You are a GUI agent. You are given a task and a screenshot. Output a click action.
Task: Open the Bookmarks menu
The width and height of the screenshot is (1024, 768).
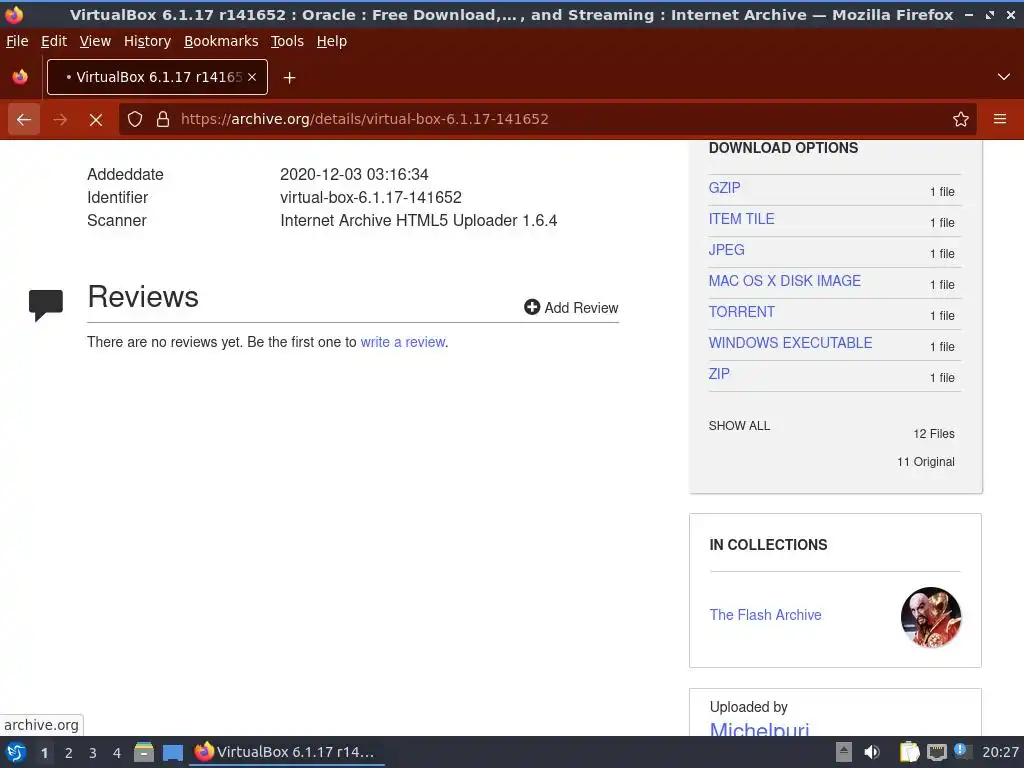click(221, 41)
